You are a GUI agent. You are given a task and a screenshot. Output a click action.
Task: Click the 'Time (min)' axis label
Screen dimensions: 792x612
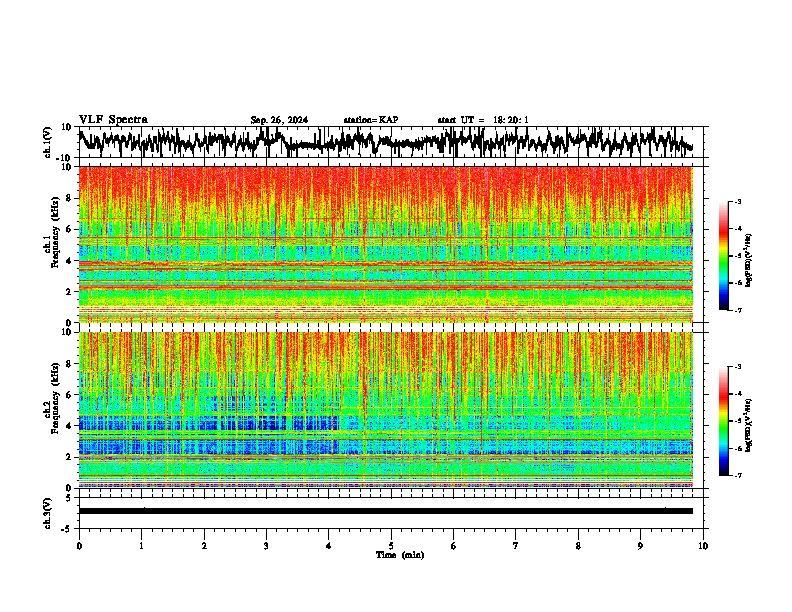coord(400,555)
